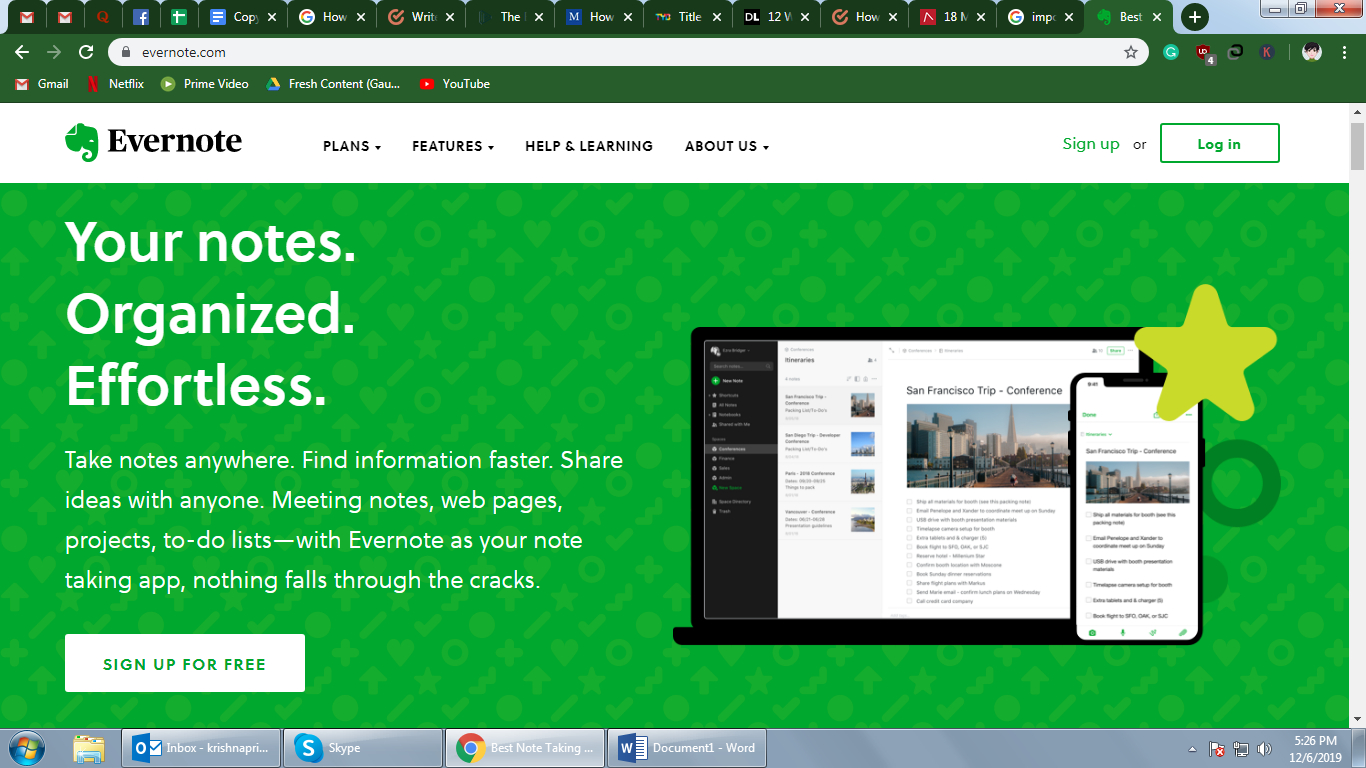Go back to the previous page
The height and width of the screenshot is (768, 1366).
tap(22, 52)
